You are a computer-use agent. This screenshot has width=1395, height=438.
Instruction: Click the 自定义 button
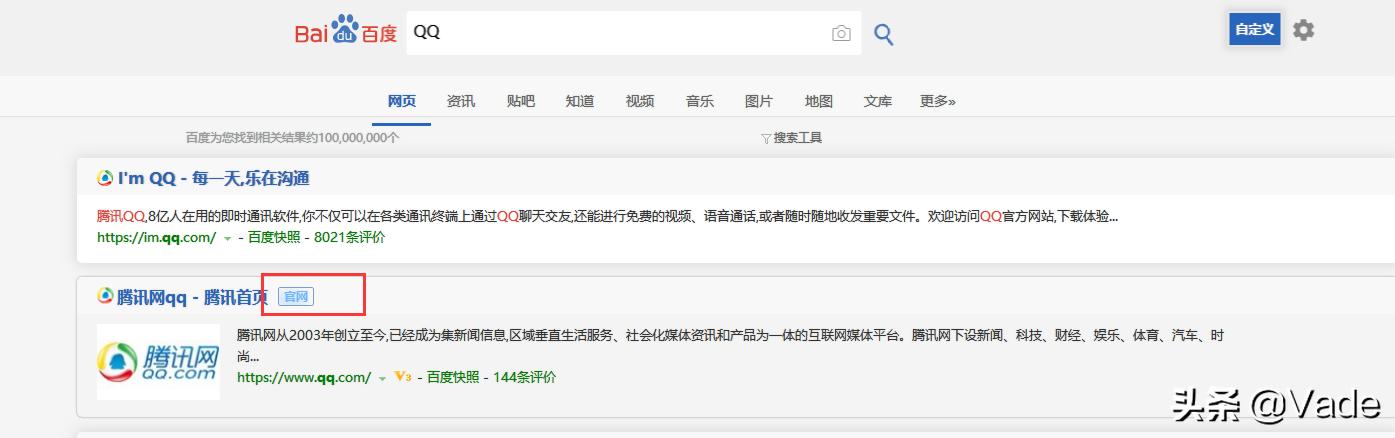[x=1255, y=30]
